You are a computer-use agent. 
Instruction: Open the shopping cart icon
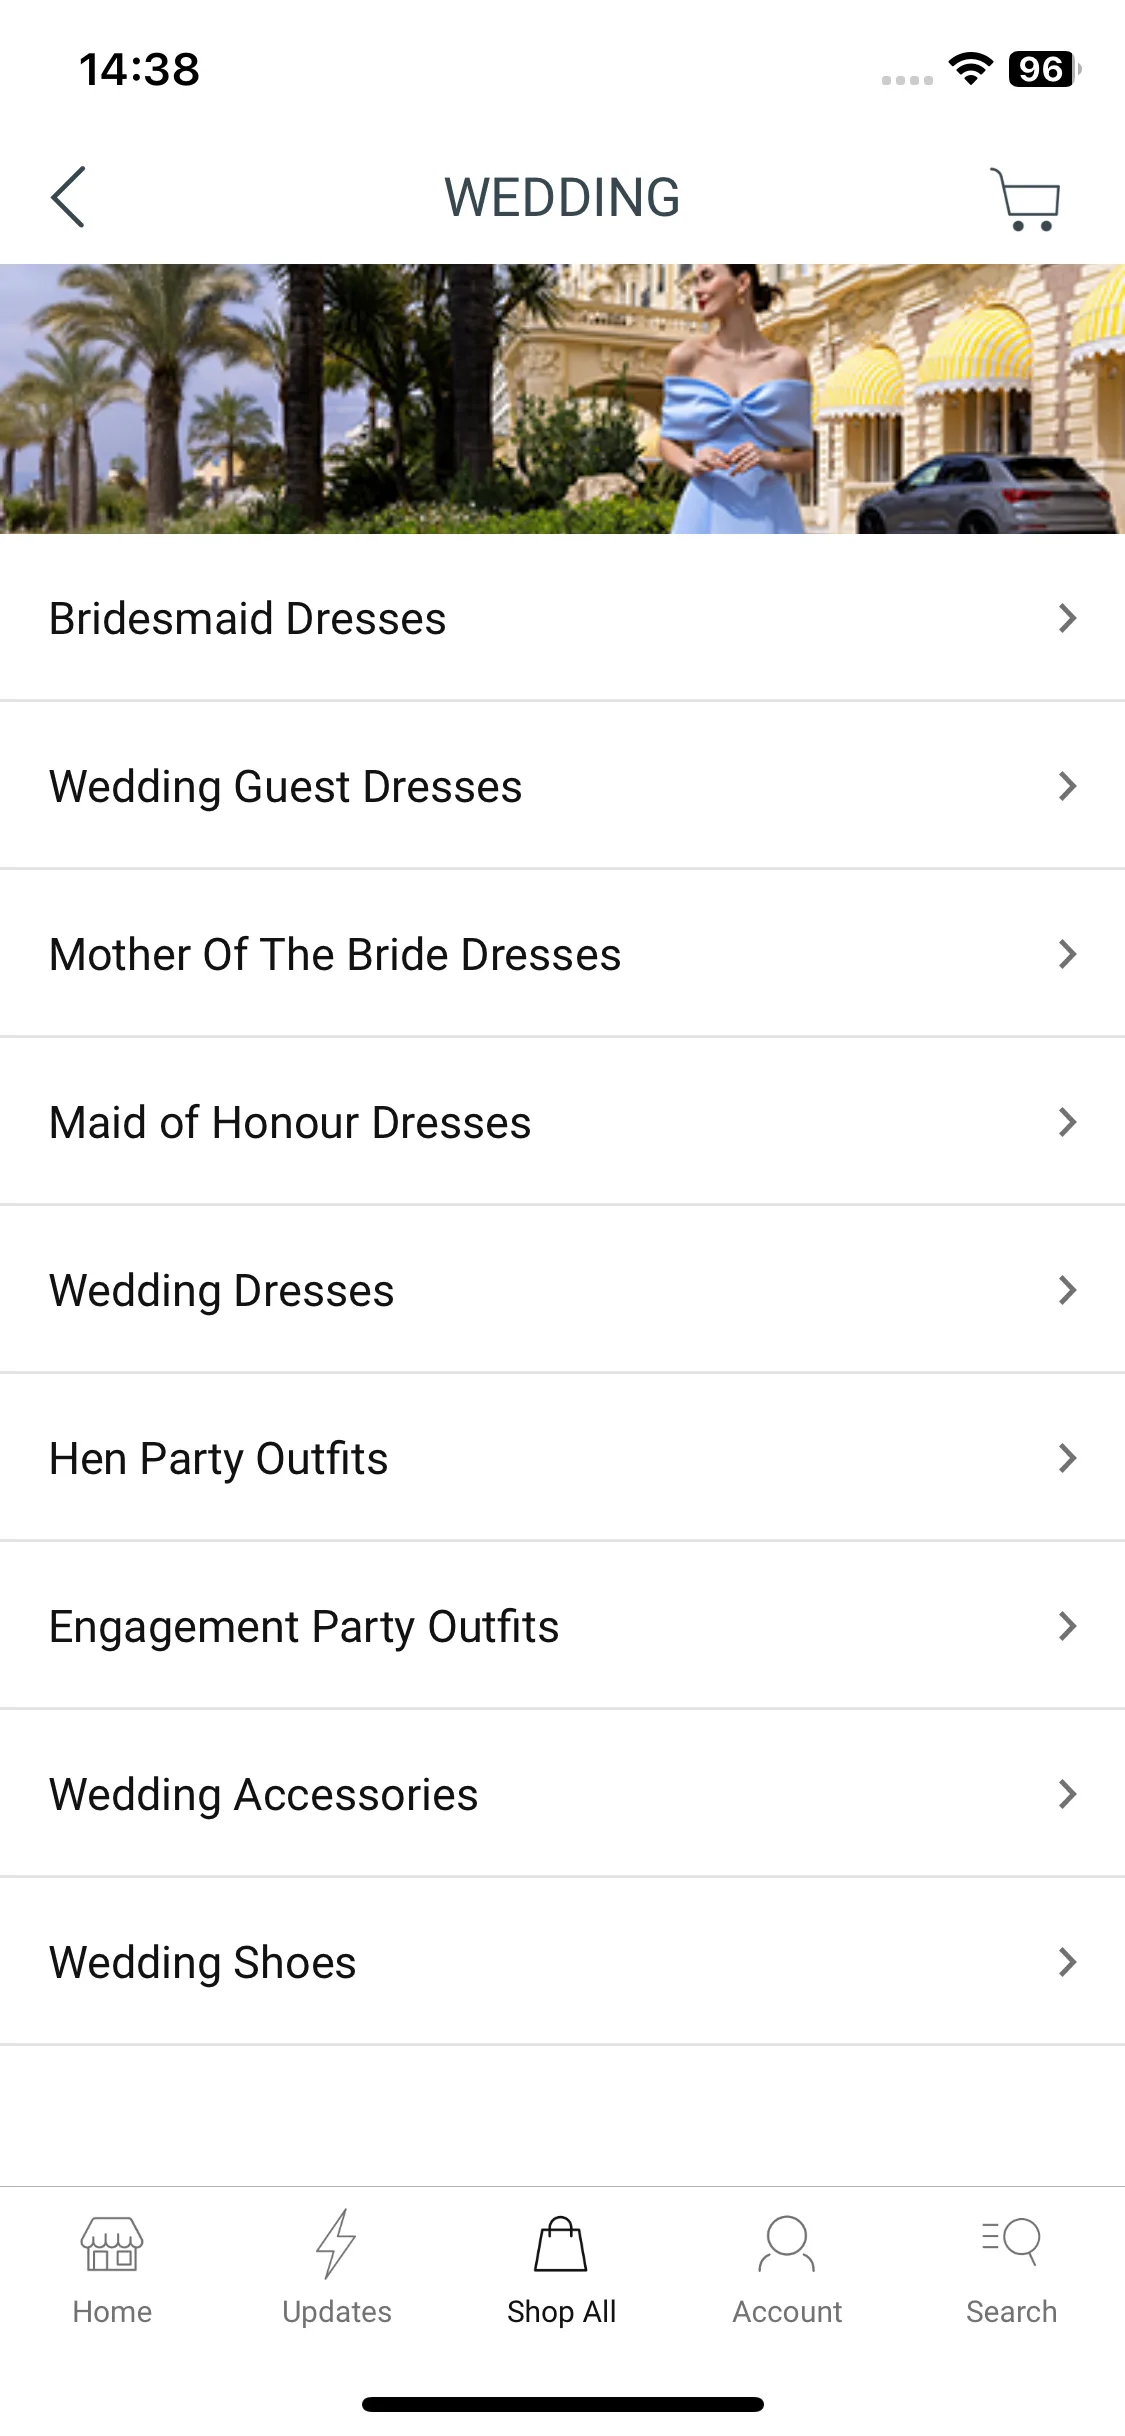(1026, 199)
